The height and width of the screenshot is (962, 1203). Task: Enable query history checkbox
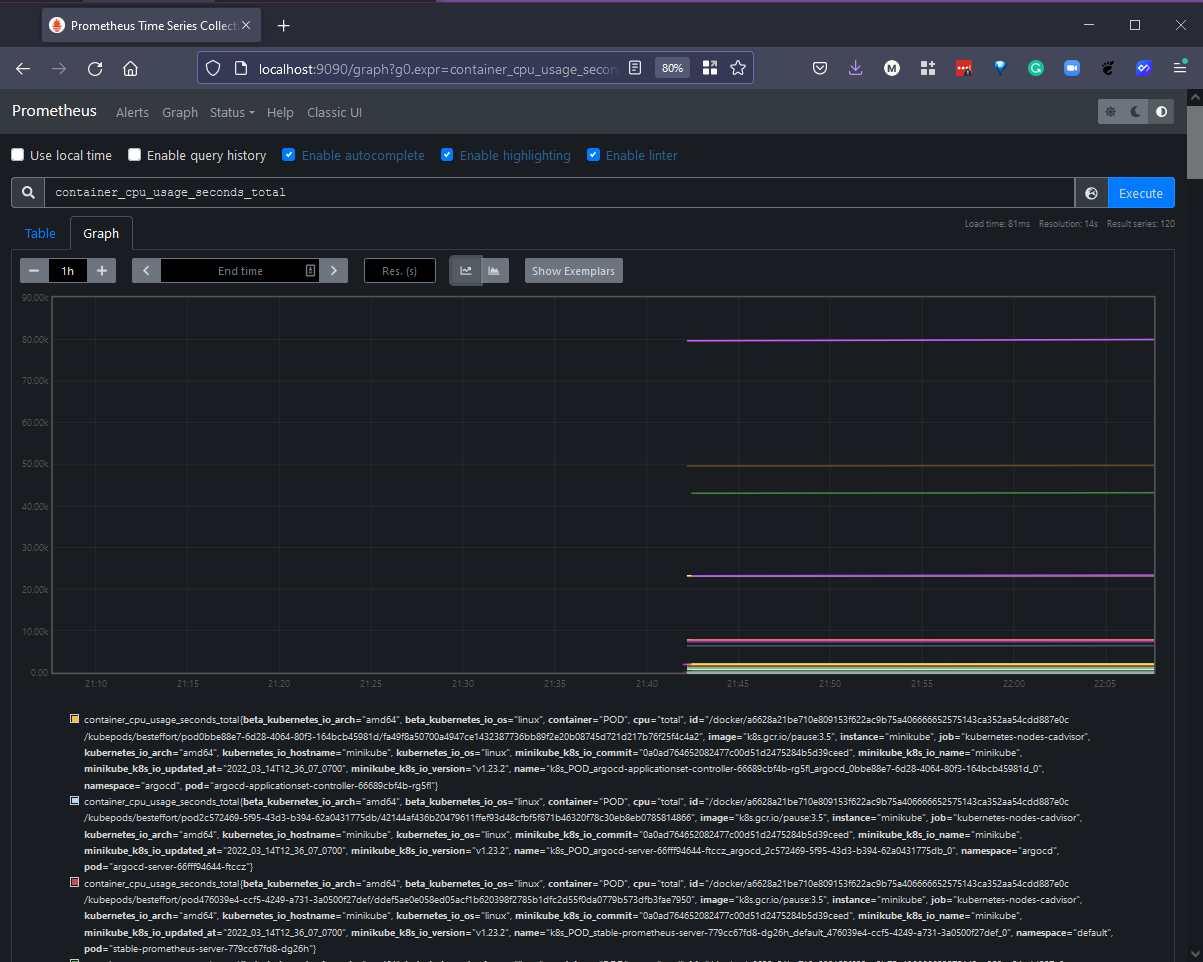pos(135,155)
